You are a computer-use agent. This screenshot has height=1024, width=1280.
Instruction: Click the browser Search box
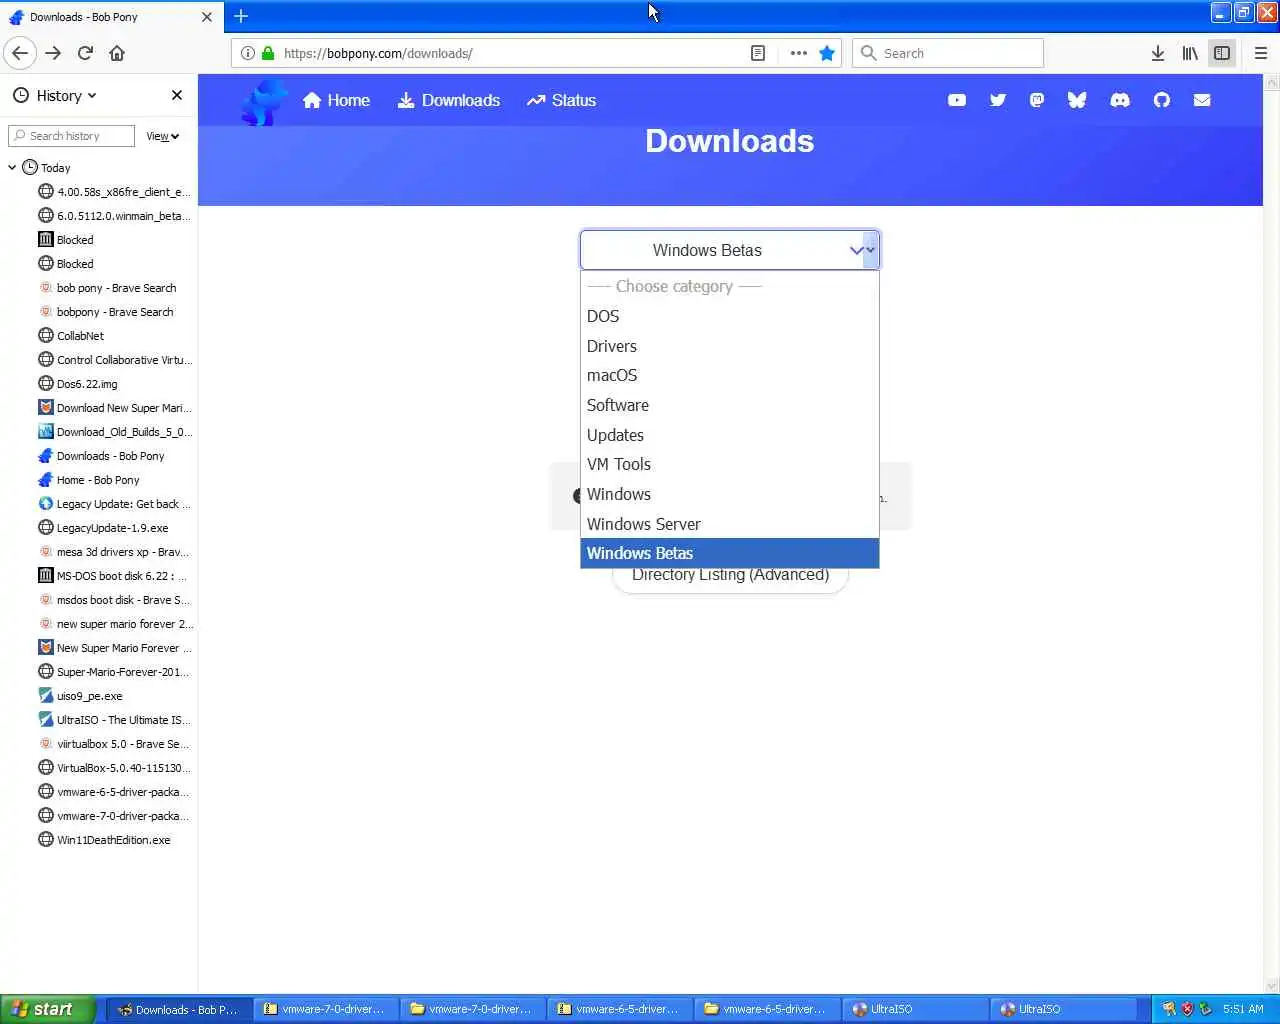(x=947, y=53)
